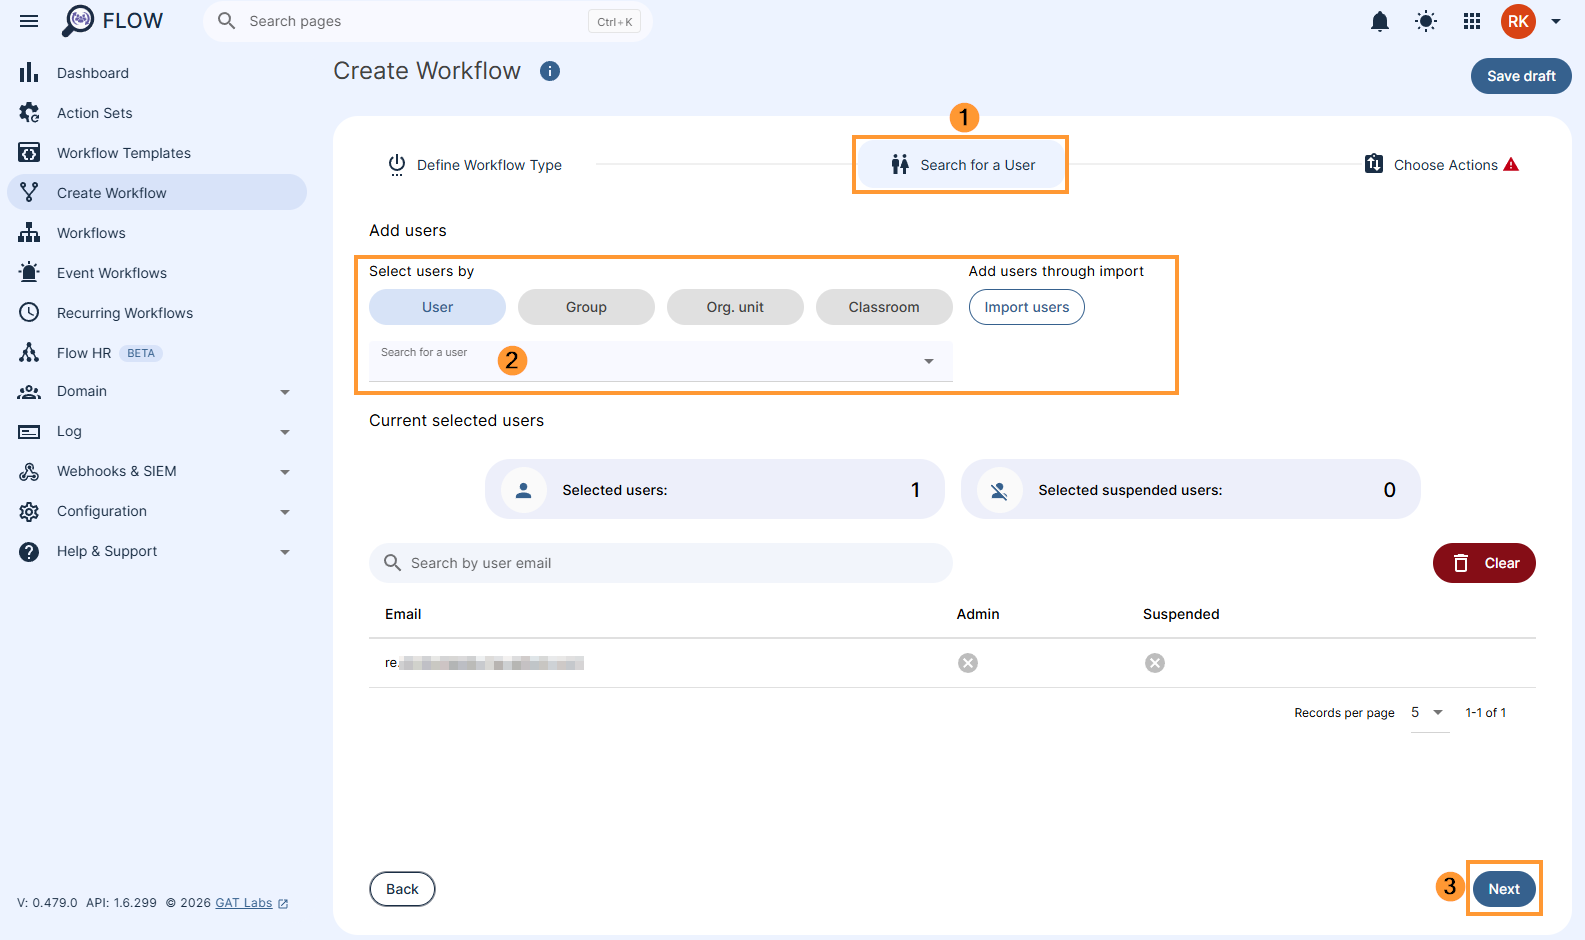1585x940 pixels.
Task: Select users by User option
Action: pos(437,307)
